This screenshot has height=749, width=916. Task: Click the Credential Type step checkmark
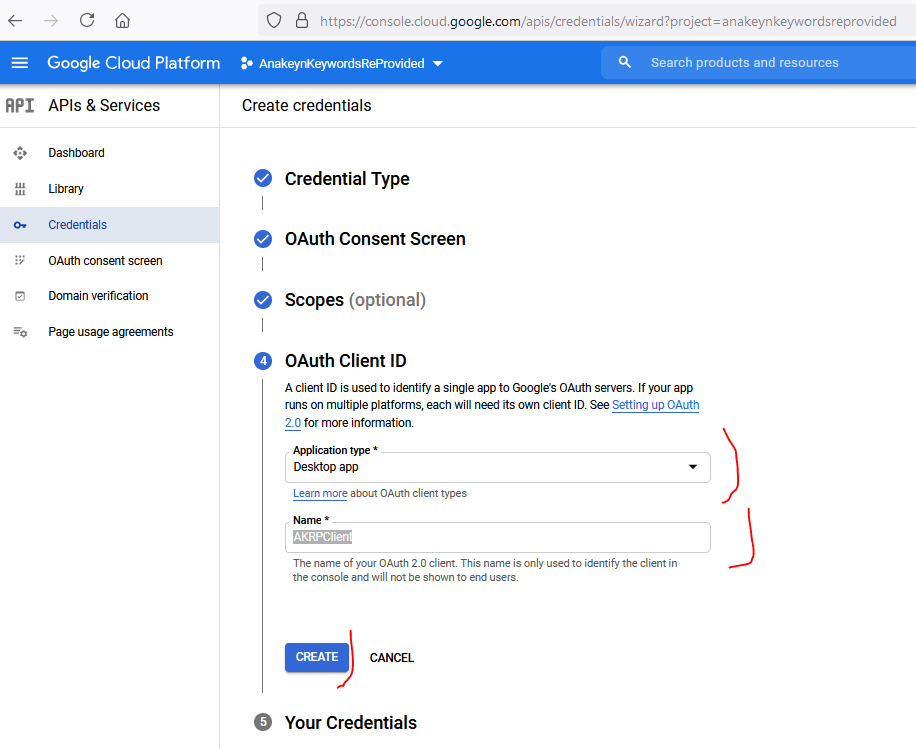point(263,178)
